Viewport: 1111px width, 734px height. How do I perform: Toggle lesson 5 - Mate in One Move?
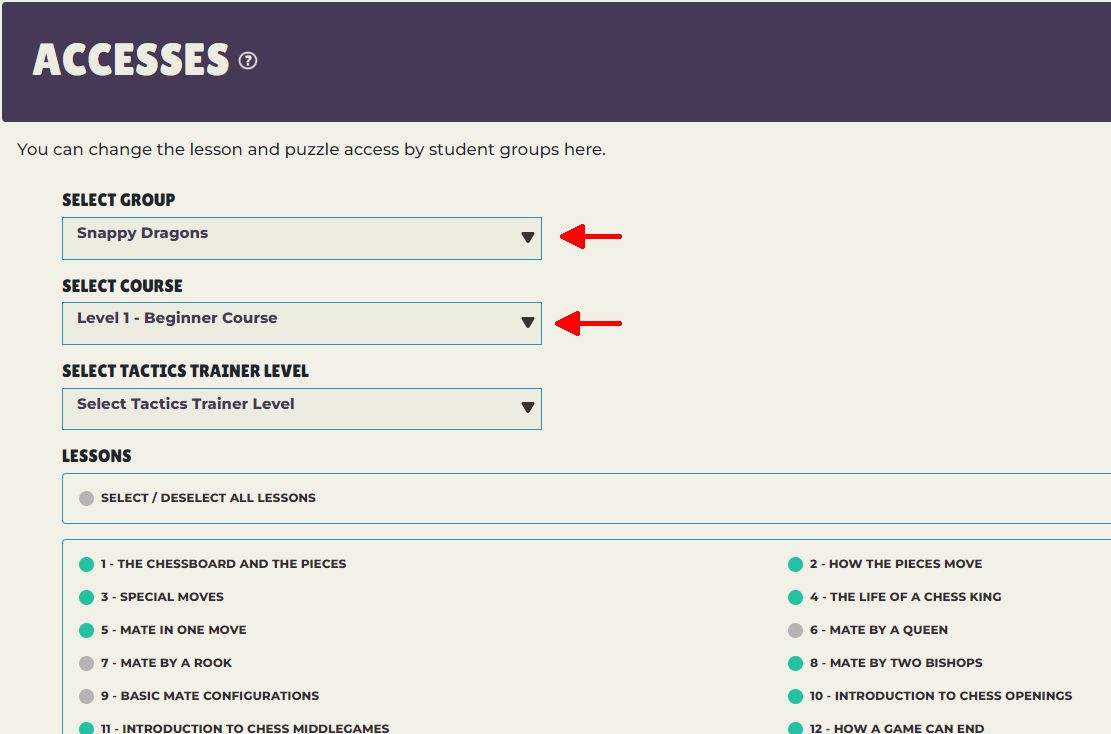tap(86, 629)
